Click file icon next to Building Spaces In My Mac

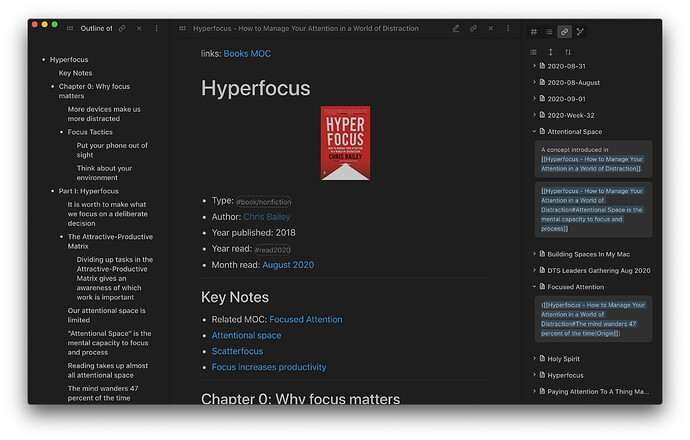pos(542,253)
